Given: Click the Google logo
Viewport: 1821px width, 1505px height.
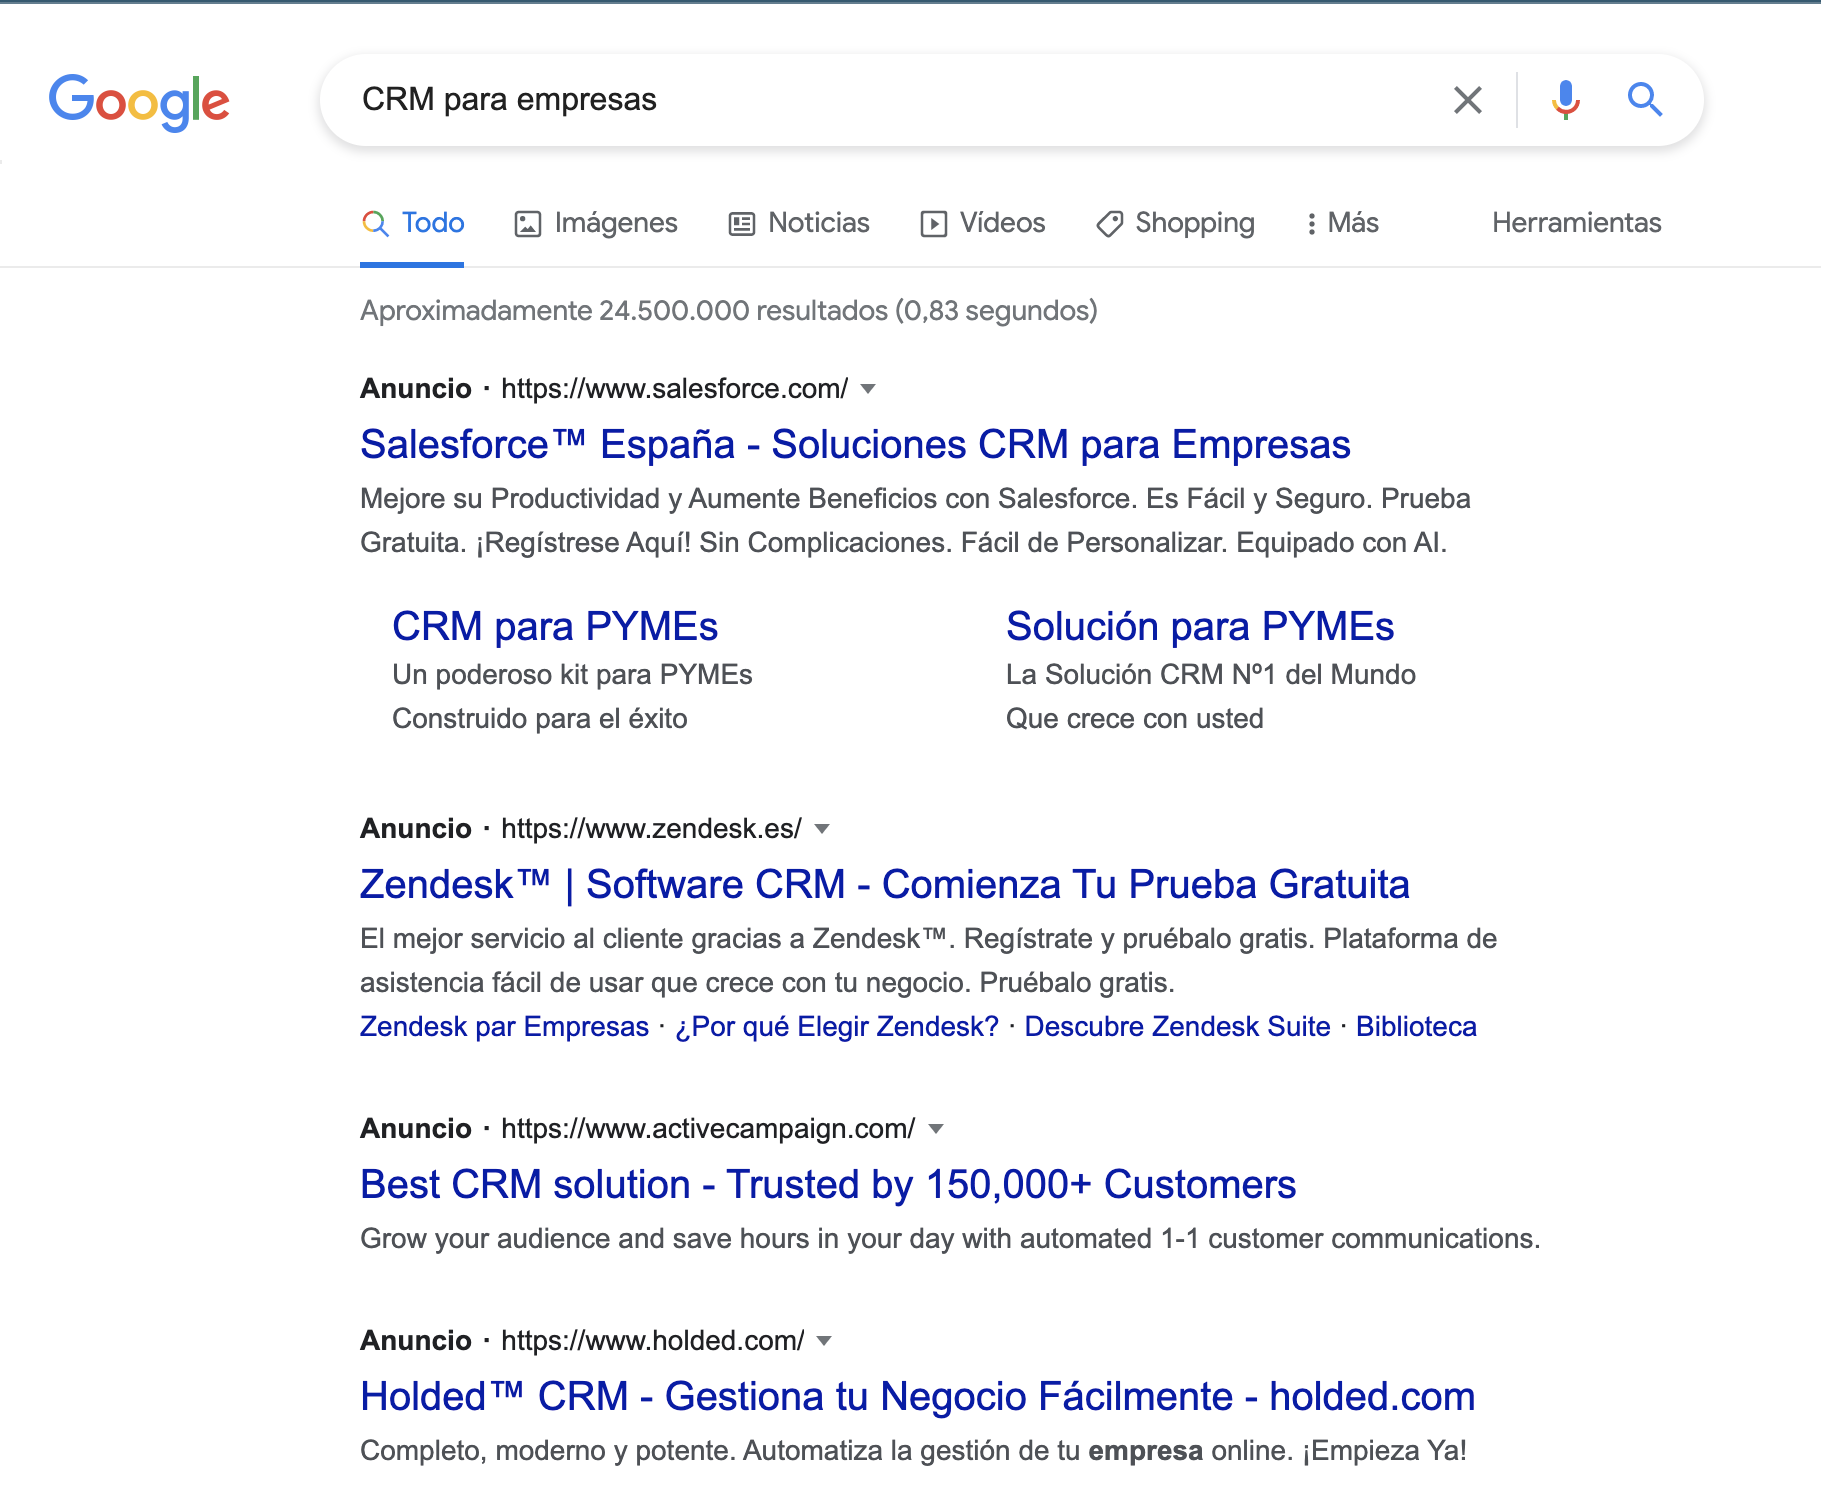Looking at the screenshot, I should tap(139, 101).
